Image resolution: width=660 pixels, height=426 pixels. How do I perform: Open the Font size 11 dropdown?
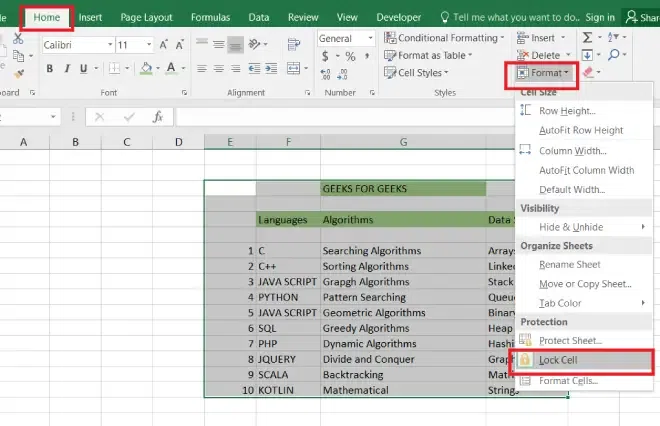(149, 45)
